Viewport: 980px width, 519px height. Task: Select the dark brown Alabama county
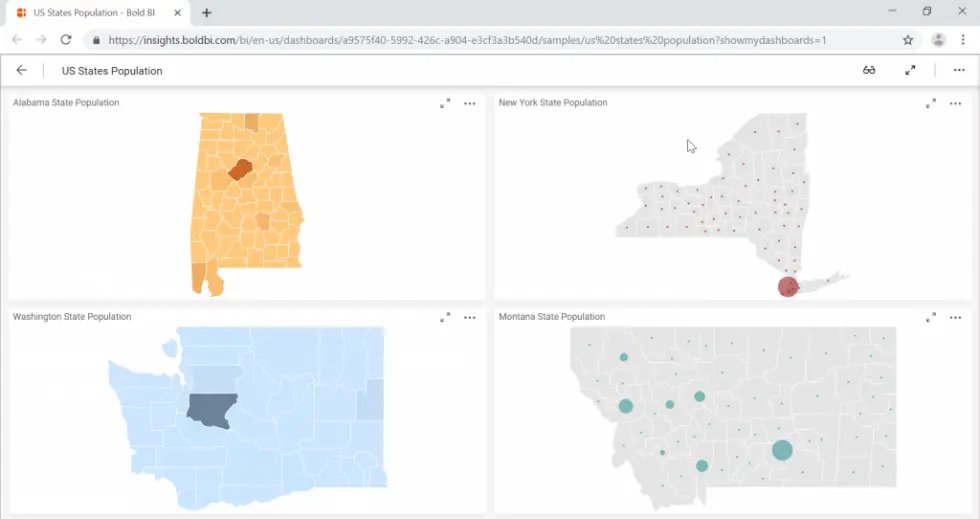[x=240, y=170]
